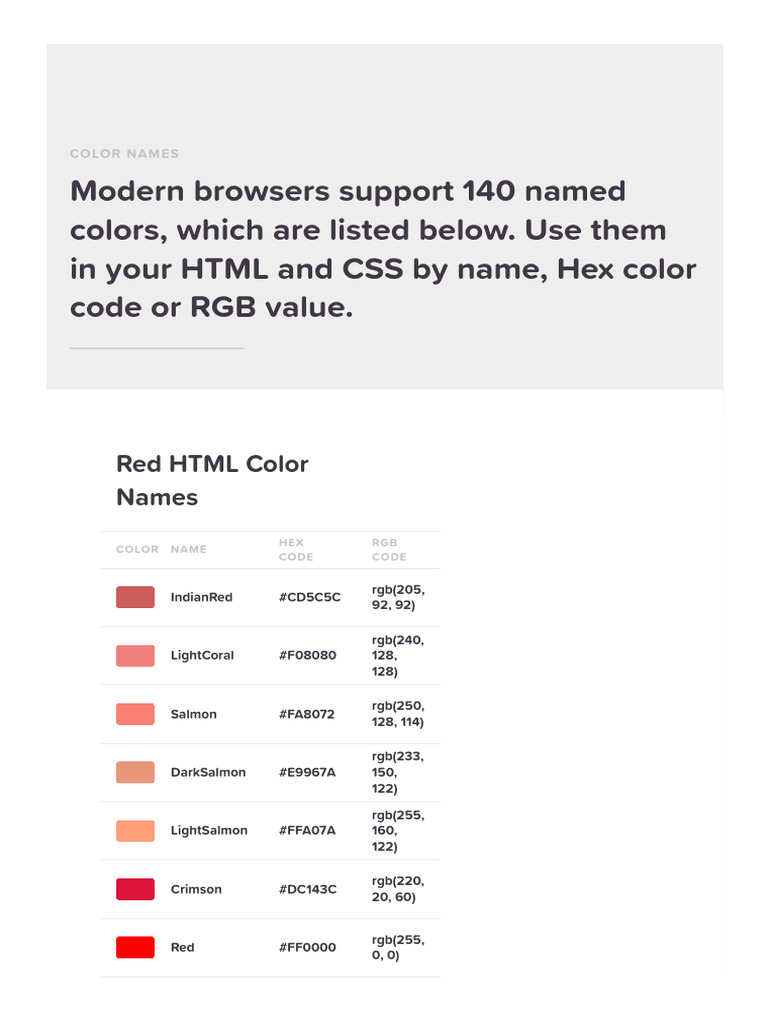Select the rgb(255, 160, 122) value
768x1024 pixels.
(x=397, y=830)
